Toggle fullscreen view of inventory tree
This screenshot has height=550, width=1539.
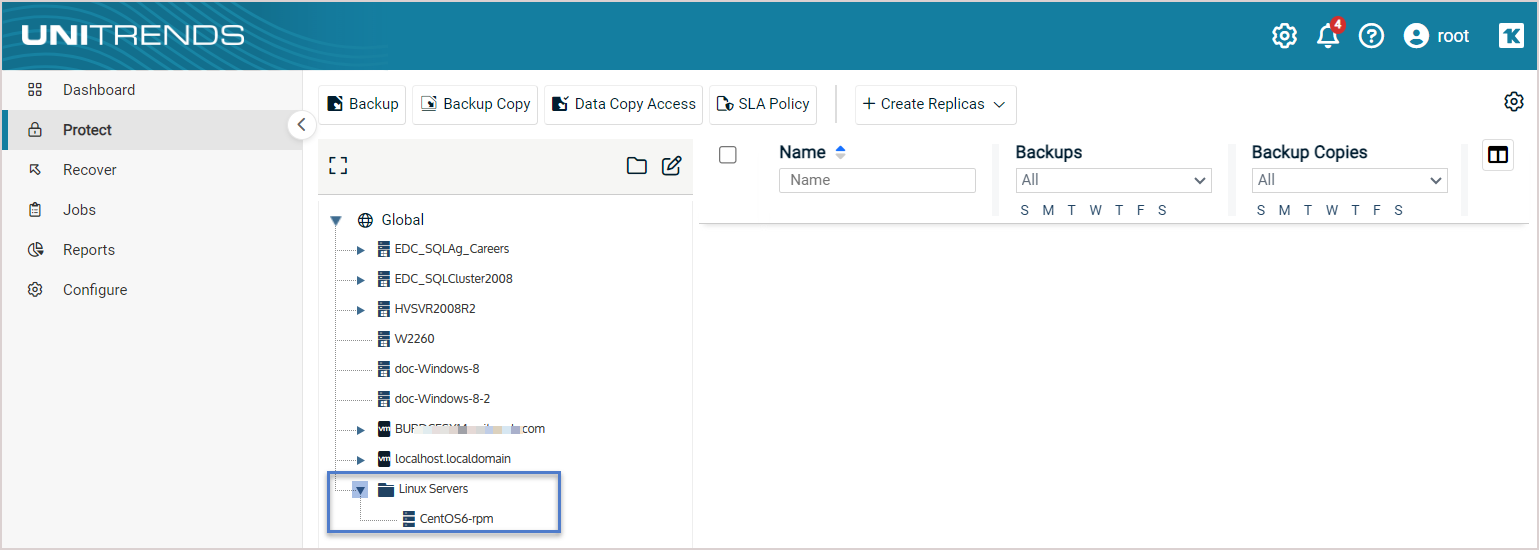coord(338,166)
